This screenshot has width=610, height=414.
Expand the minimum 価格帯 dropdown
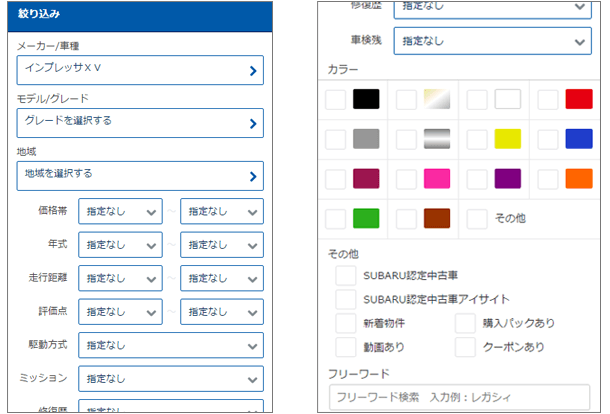[121, 212]
